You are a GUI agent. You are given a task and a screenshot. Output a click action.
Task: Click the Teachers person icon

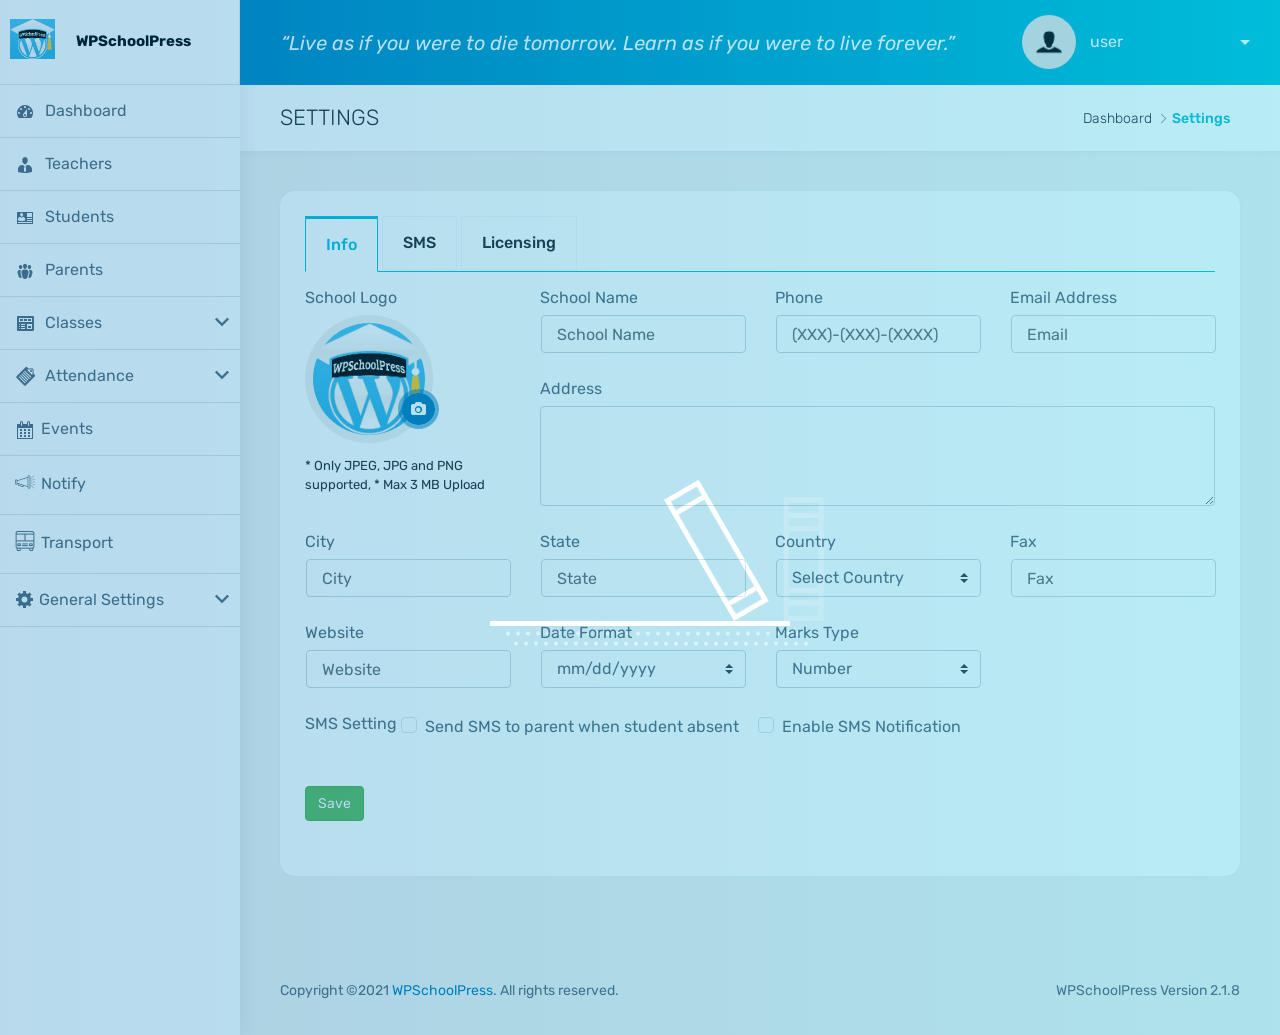point(25,165)
